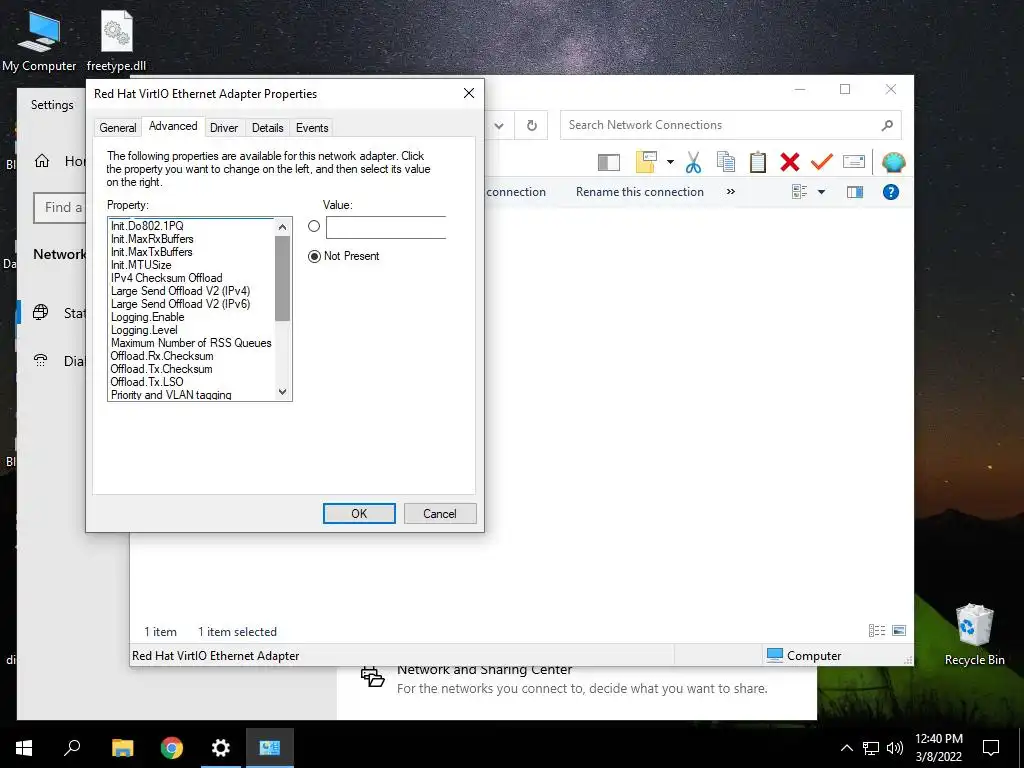Screen dimensions: 1024x768
Task: Click the property list scroll down arrow
Action: tap(282, 392)
